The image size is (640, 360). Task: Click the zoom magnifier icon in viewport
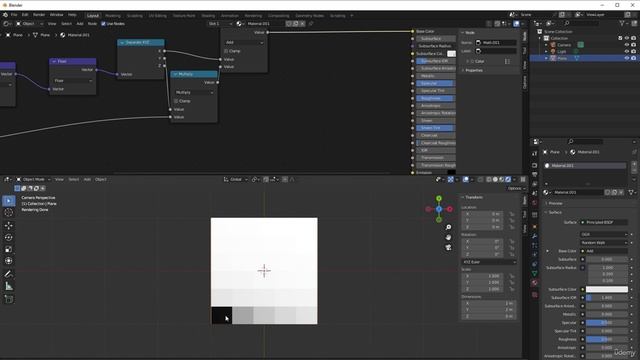pyautogui.click(x=448, y=227)
